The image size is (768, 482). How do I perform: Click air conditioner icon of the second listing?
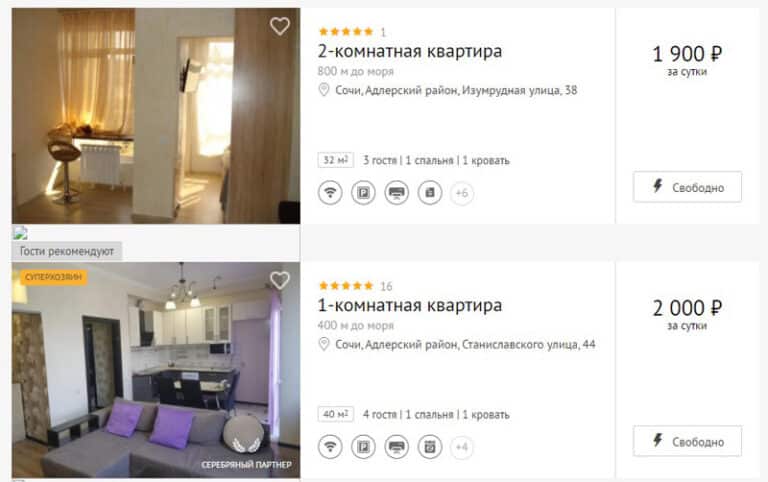(x=397, y=447)
